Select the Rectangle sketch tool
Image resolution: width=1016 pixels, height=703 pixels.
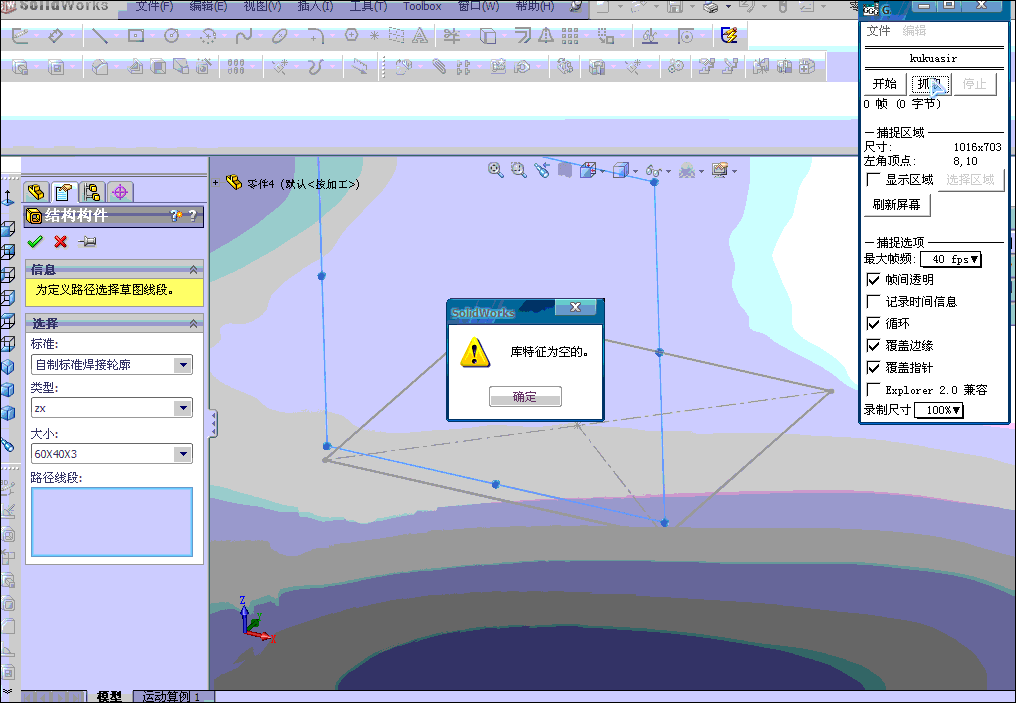click(135, 35)
